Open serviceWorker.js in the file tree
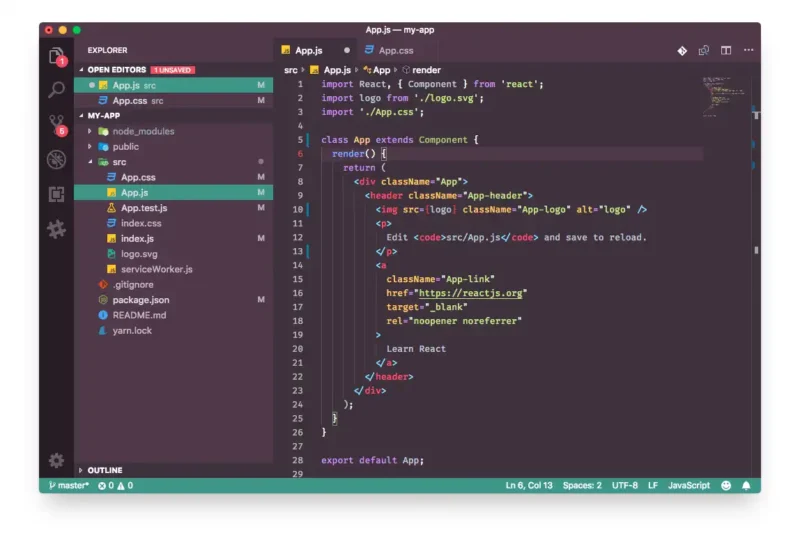 (x=173, y=269)
